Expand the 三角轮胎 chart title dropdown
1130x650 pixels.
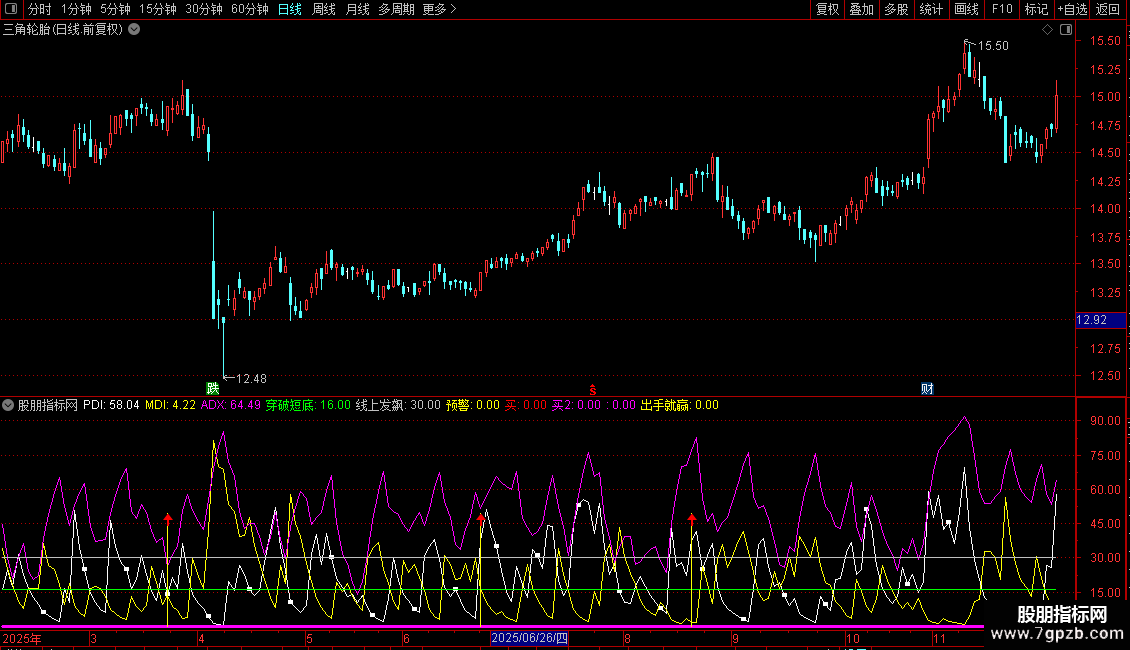134,29
